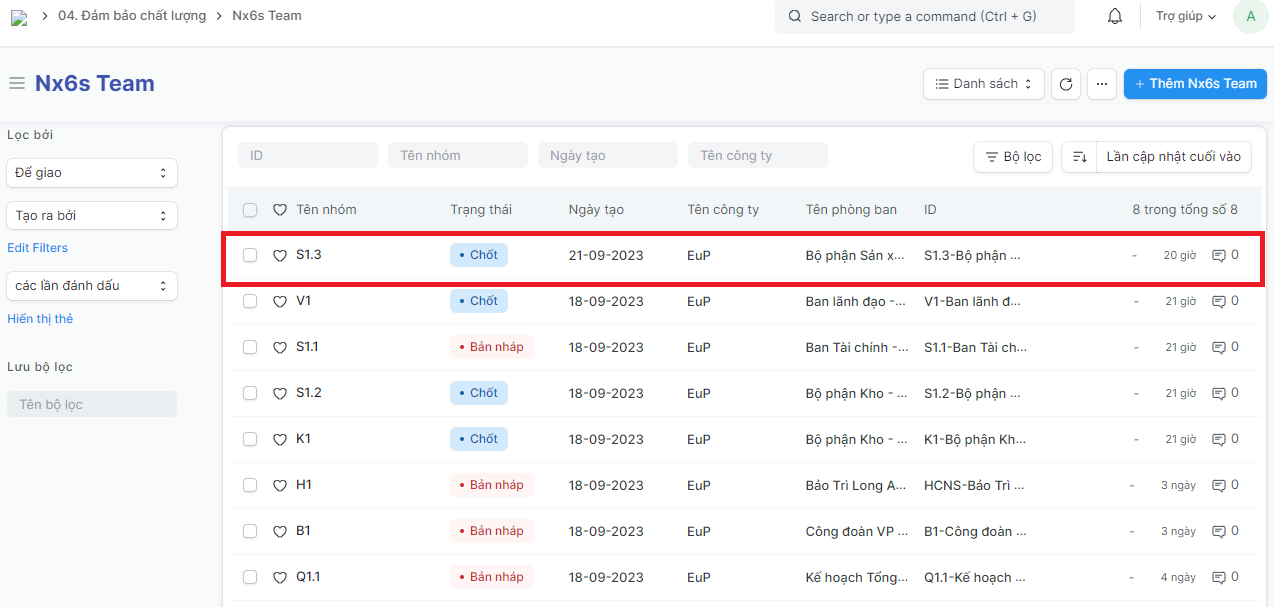Check the select-all checkbox in header
1274x607 pixels.
coord(250,210)
